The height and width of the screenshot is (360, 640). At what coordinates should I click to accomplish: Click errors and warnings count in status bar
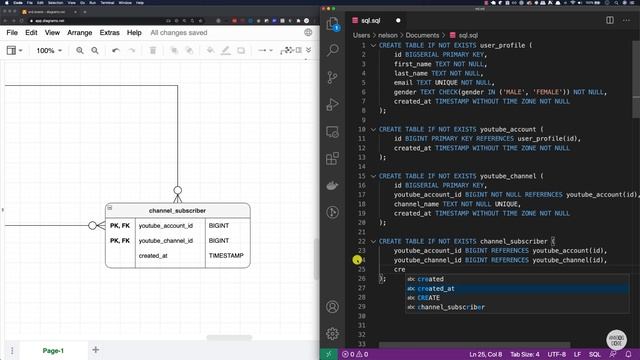(x=355, y=354)
